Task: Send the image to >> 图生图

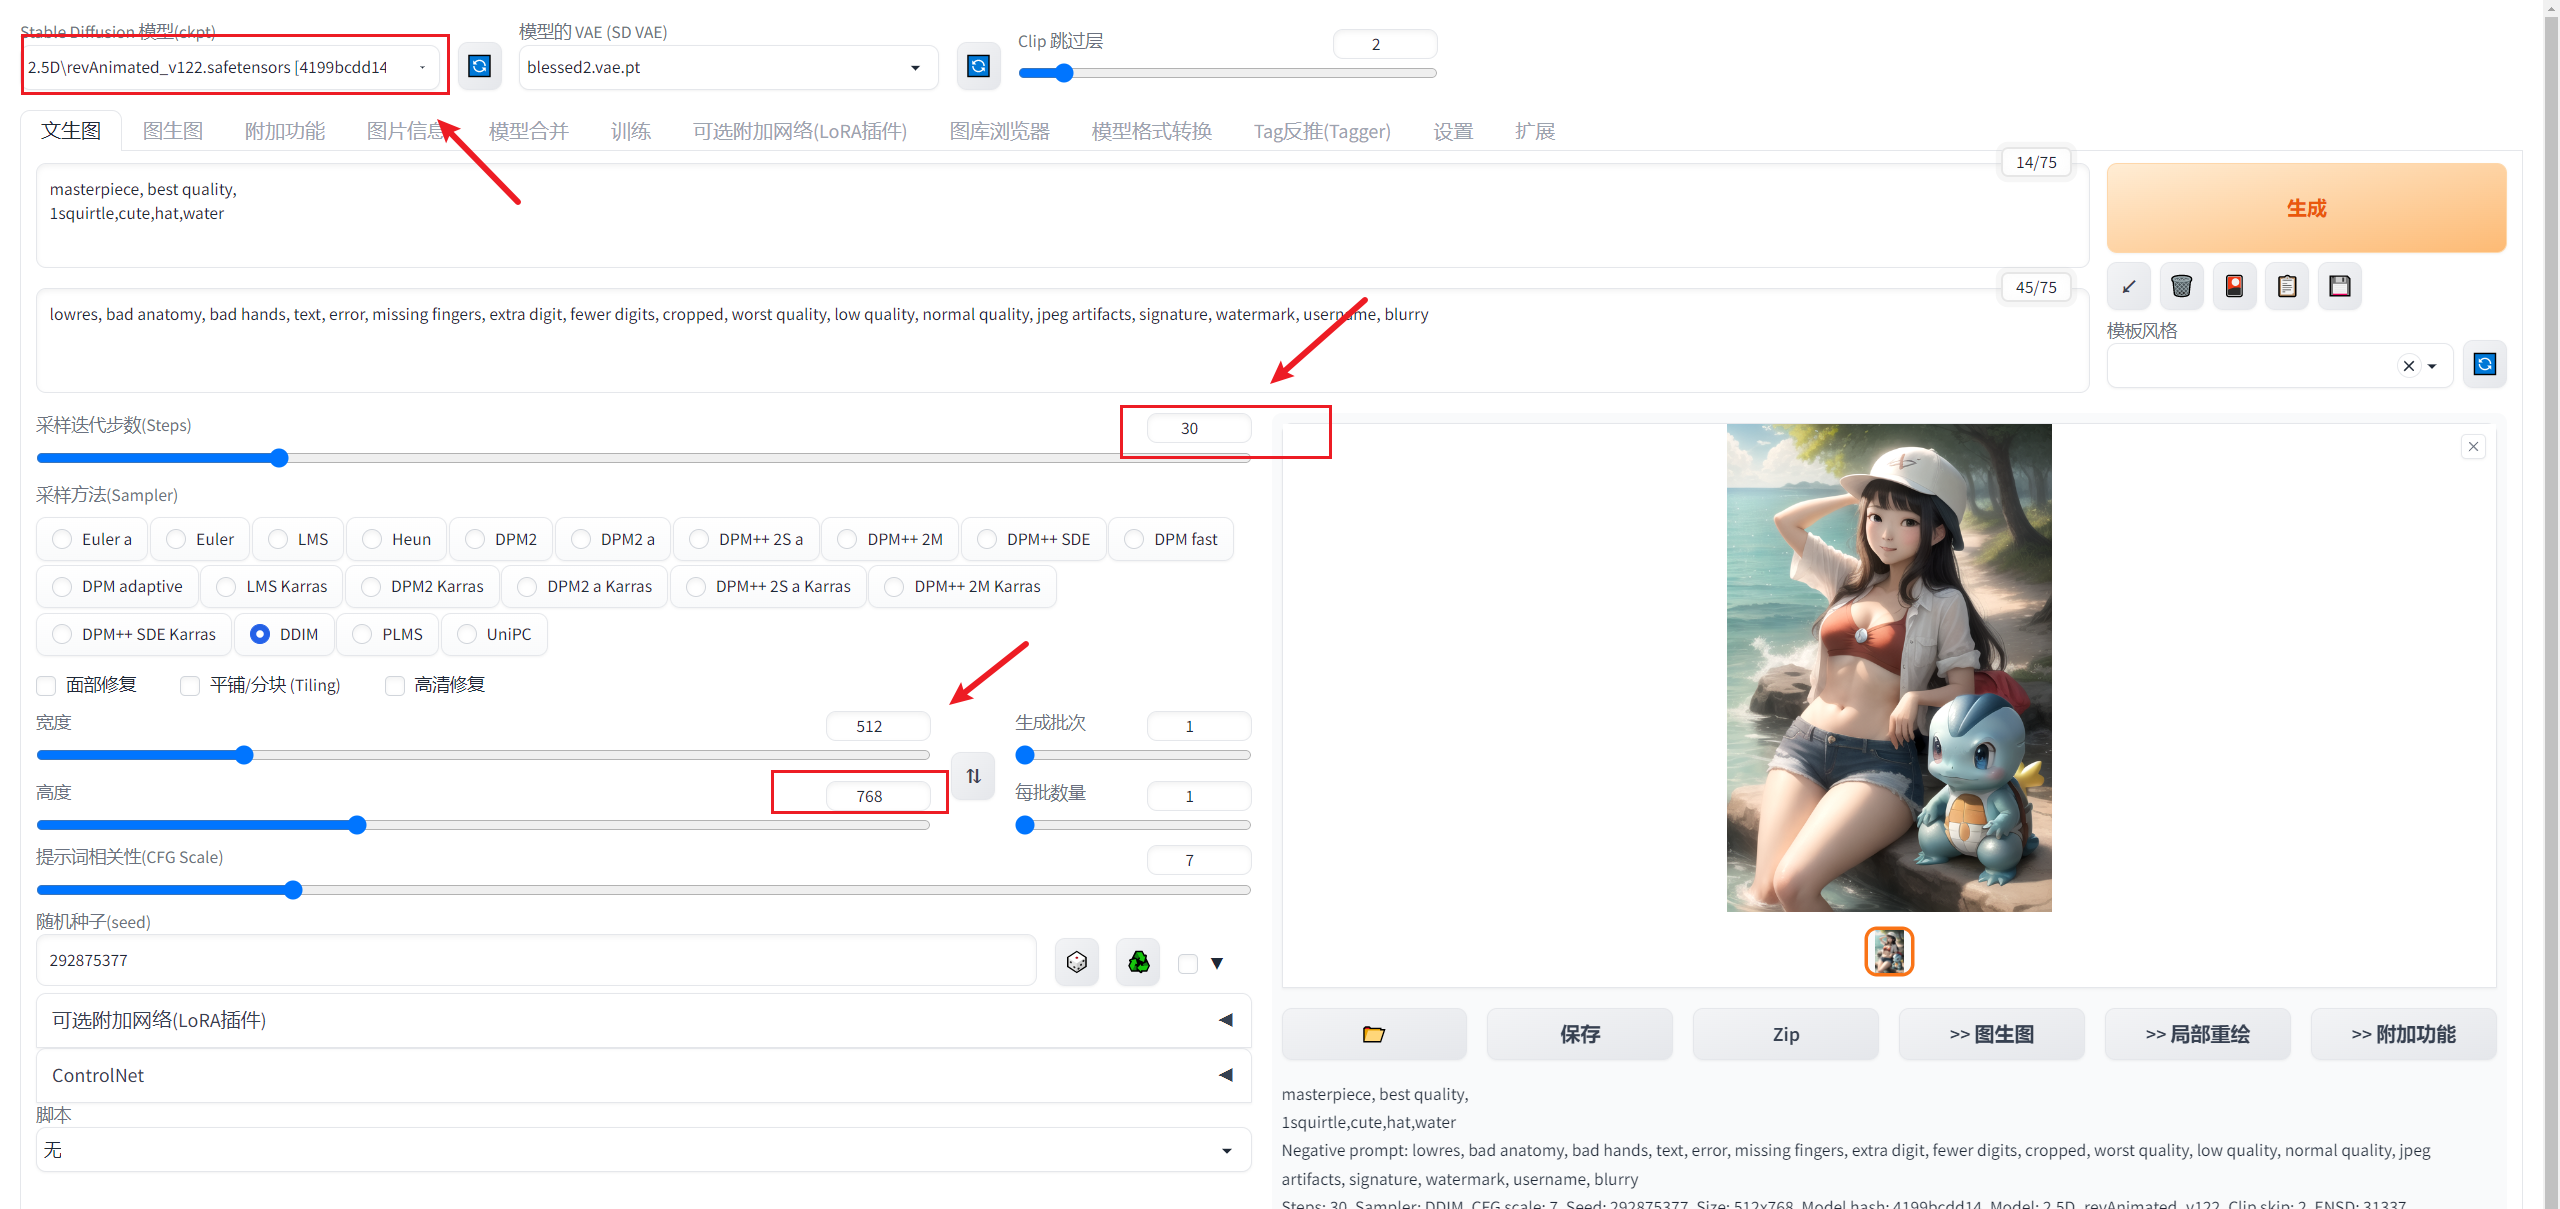Action: pyautogui.click(x=1992, y=1034)
